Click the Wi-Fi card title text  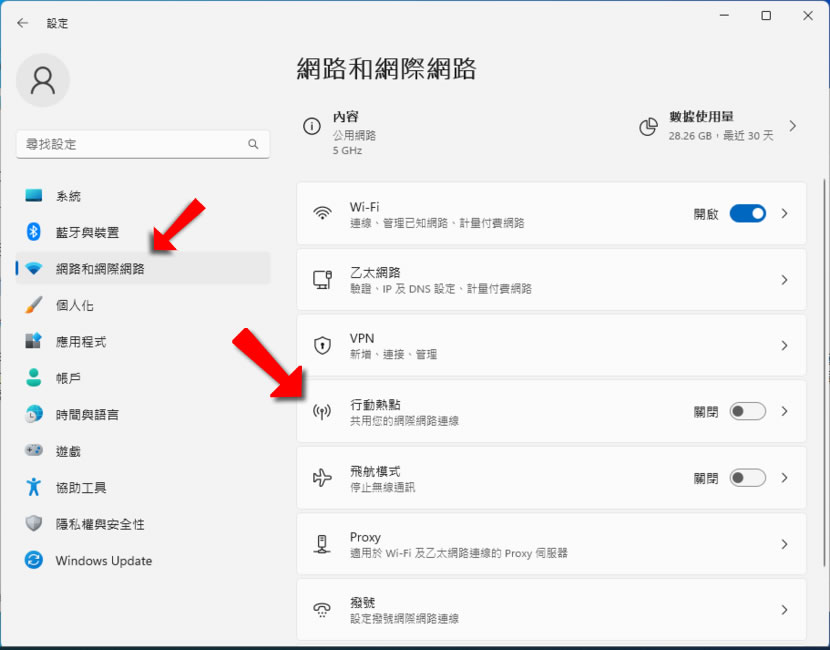pyautogui.click(x=364, y=207)
